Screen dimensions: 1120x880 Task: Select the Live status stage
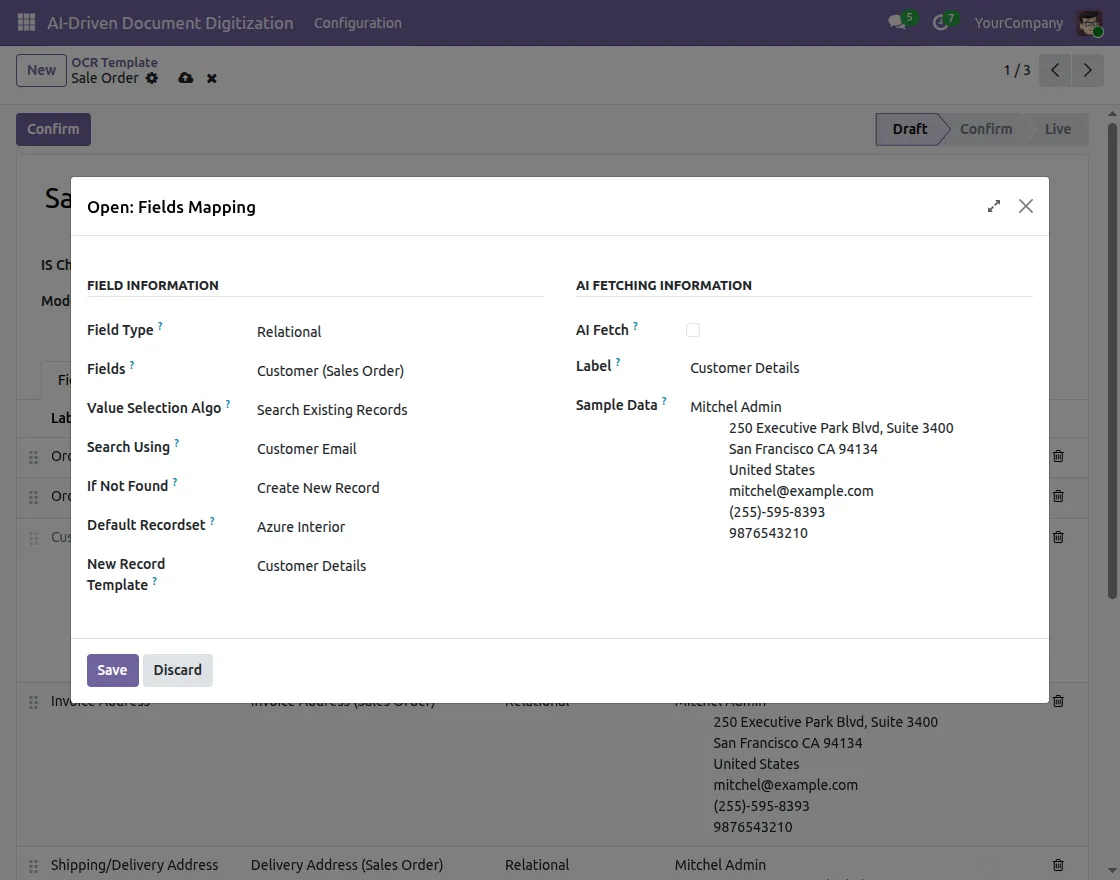(x=1058, y=129)
